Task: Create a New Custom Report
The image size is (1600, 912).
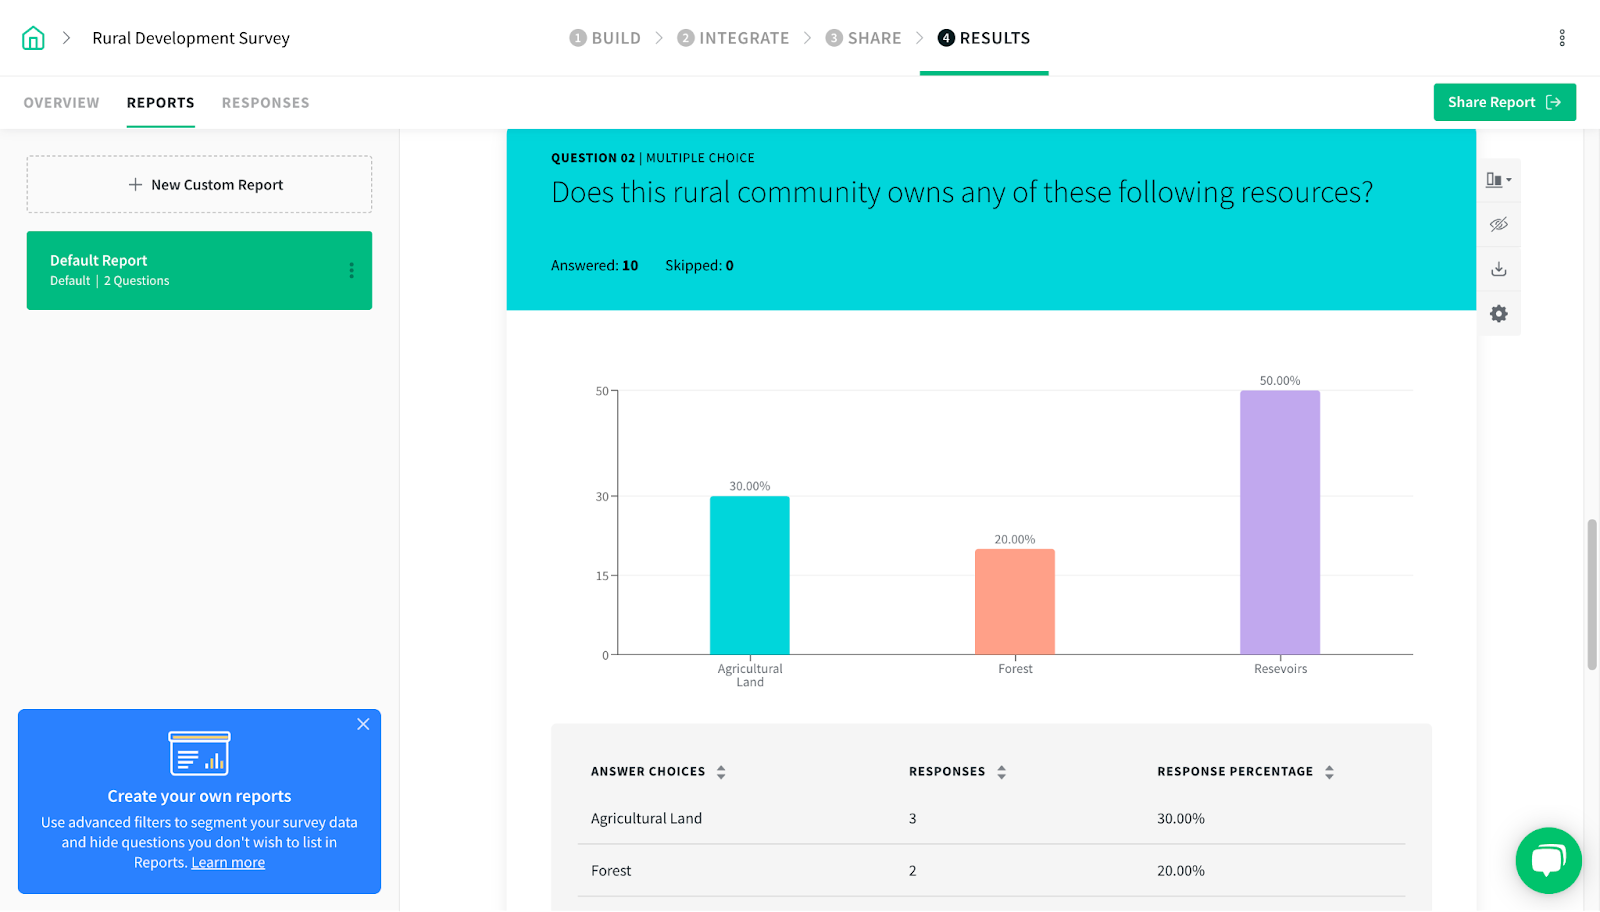Action: pos(199,185)
